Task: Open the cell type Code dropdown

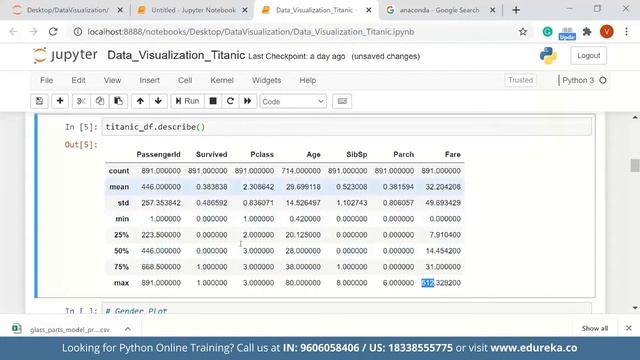Action: 293,101
